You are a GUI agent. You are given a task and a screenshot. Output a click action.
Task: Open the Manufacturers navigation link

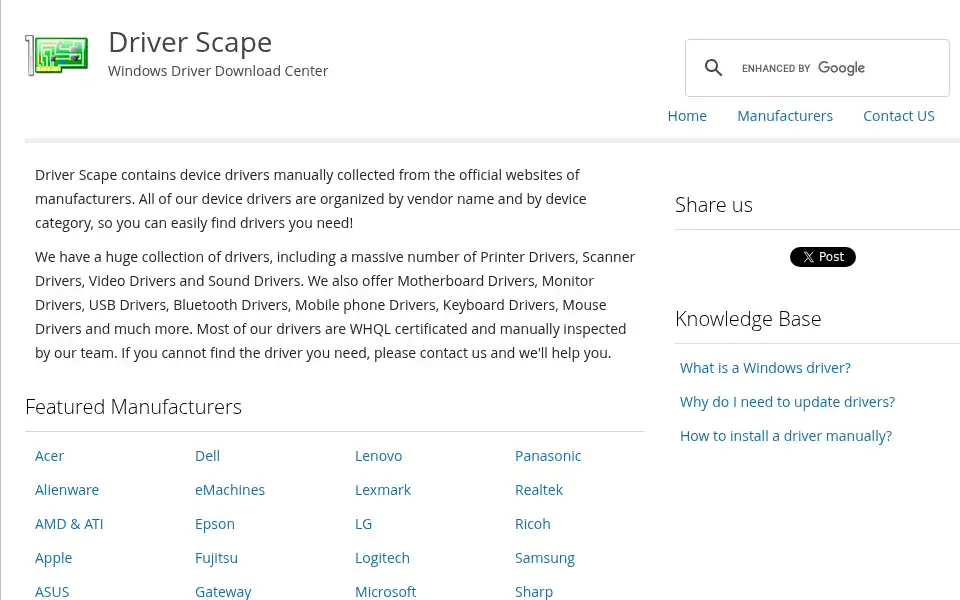[785, 116]
